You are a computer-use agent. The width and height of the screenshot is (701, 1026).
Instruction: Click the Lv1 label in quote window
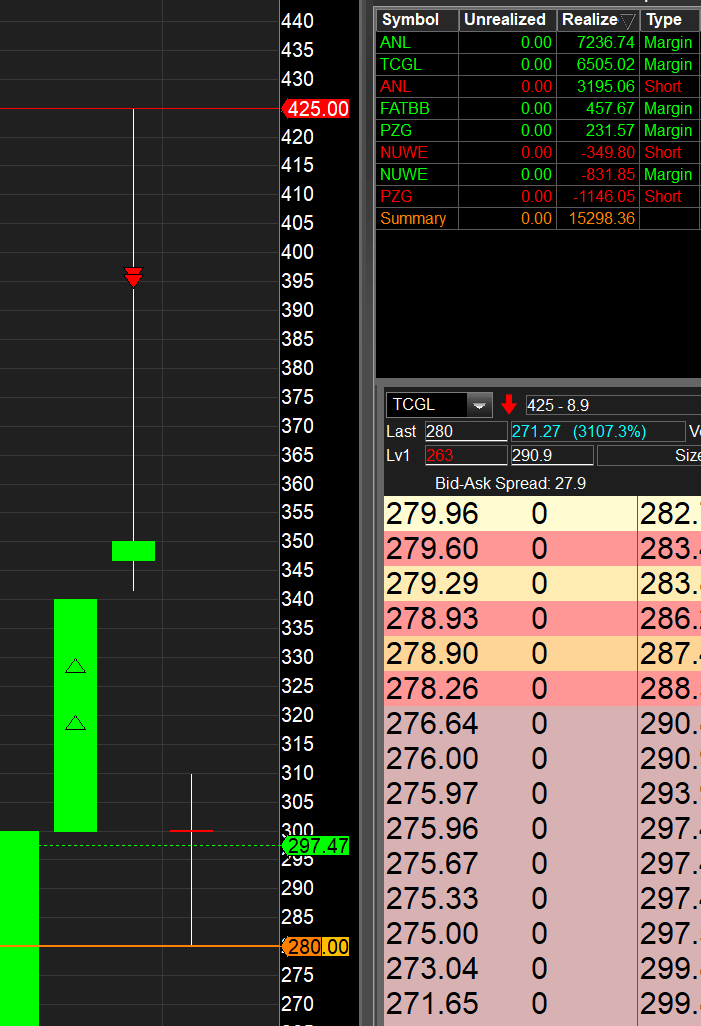(x=397, y=455)
